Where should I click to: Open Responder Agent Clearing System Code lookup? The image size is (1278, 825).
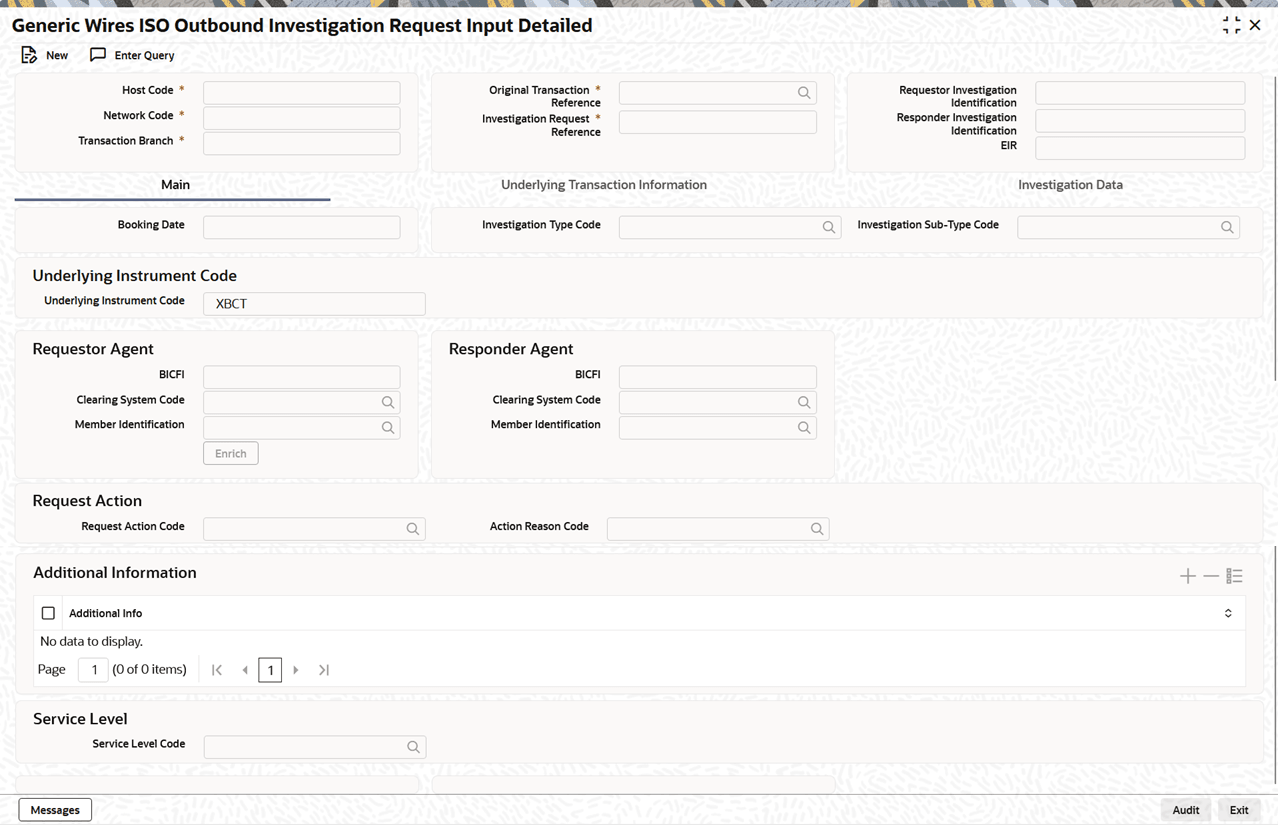click(804, 402)
